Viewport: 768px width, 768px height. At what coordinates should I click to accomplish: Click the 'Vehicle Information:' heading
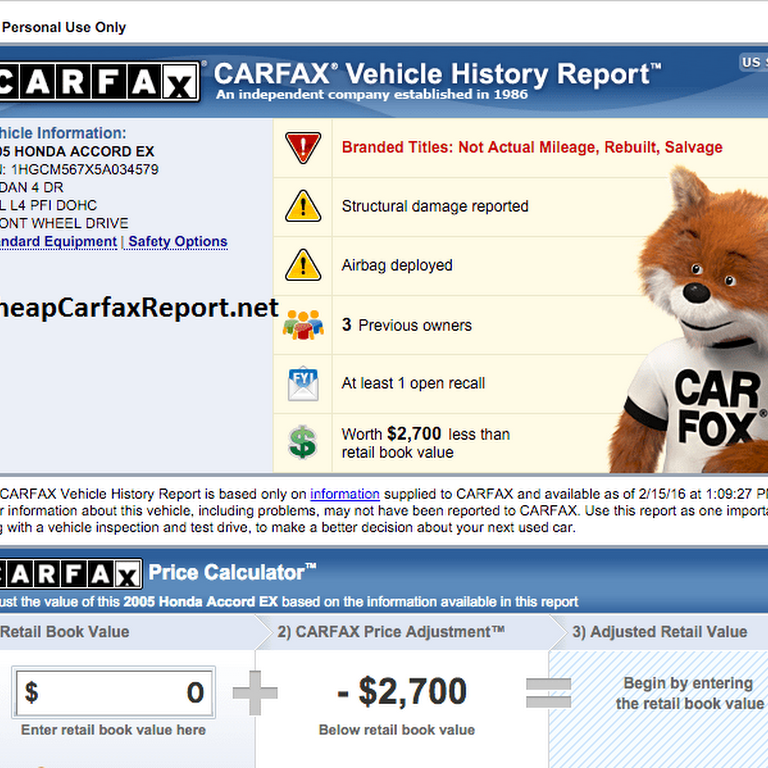point(63,133)
